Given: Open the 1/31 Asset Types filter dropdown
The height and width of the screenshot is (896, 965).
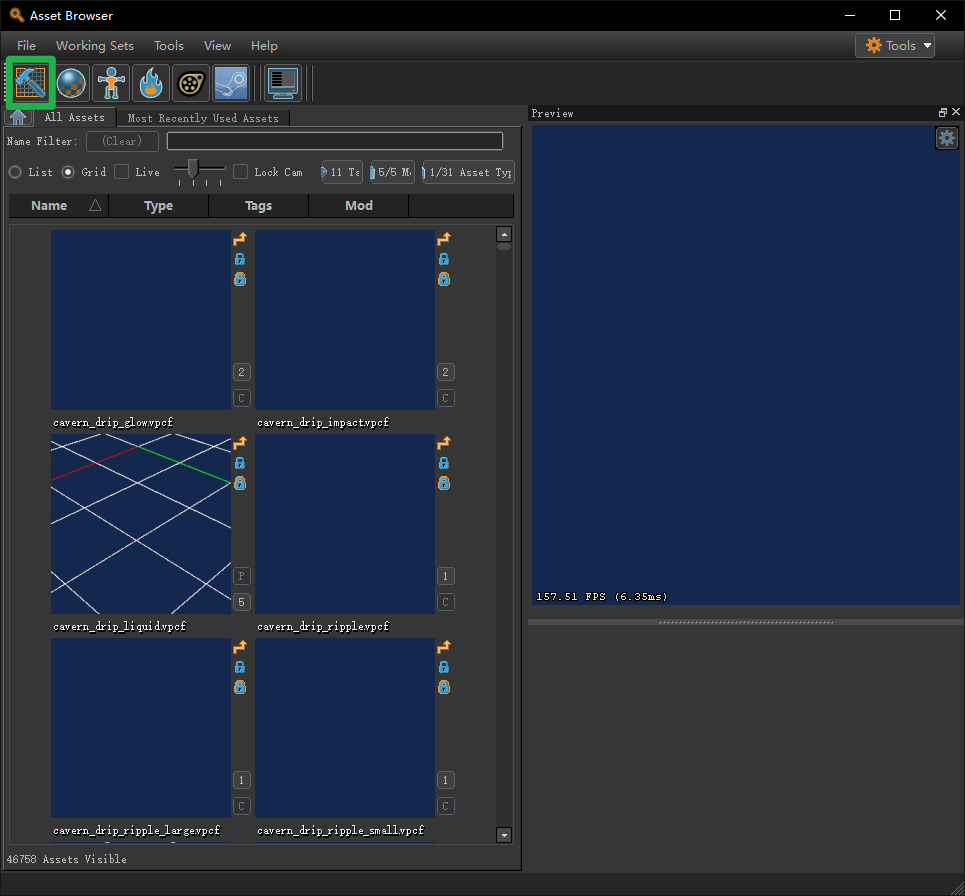Looking at the screenshot, I should [x=468, y=172].
